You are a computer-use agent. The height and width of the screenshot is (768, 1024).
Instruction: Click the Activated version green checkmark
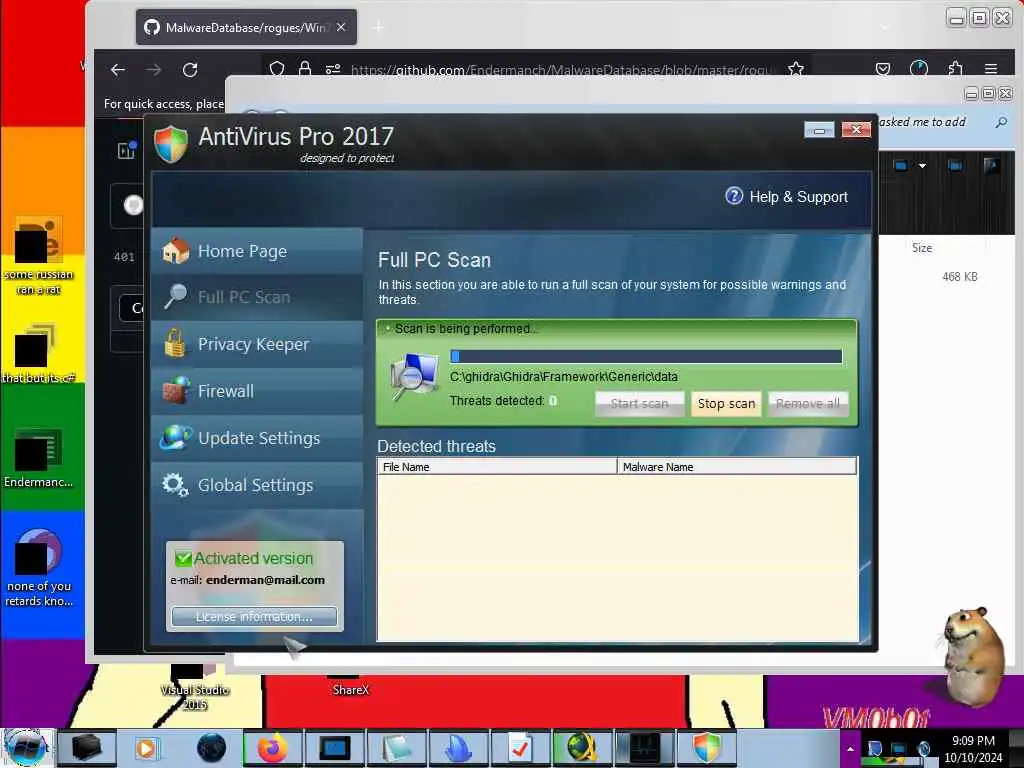pos(183,558)
